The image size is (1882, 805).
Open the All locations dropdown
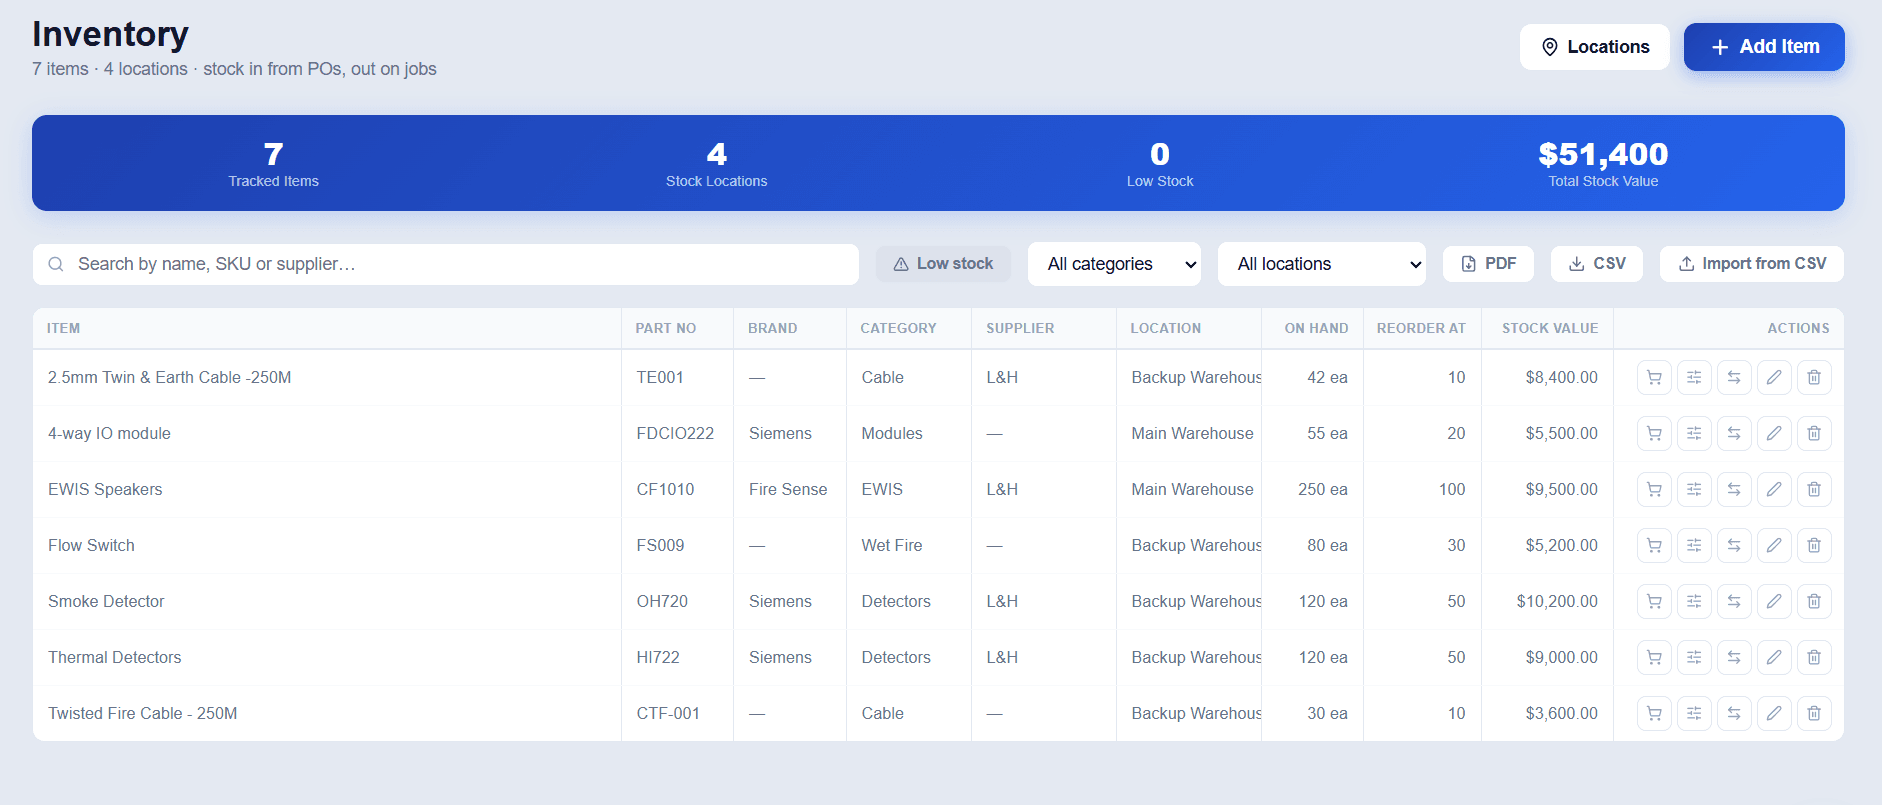pyautogui.click(x=1321, y=264)
